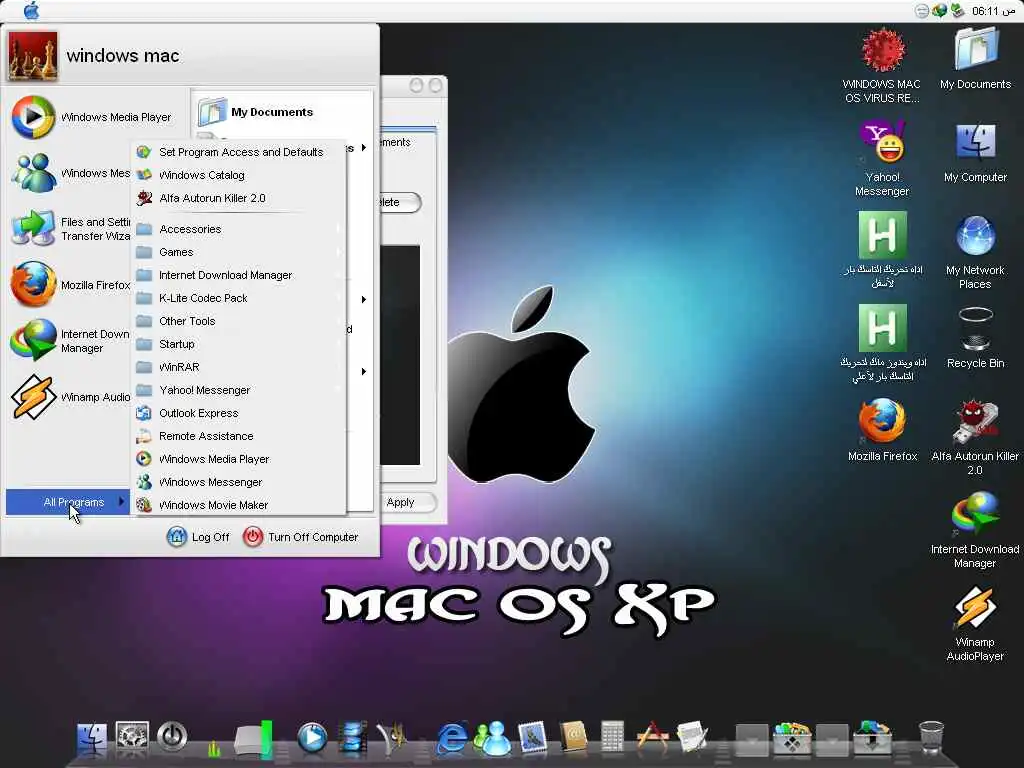1024x768 pixels.
Task: Click the blue play media icon in dock
Action: (x=312, y=738)
